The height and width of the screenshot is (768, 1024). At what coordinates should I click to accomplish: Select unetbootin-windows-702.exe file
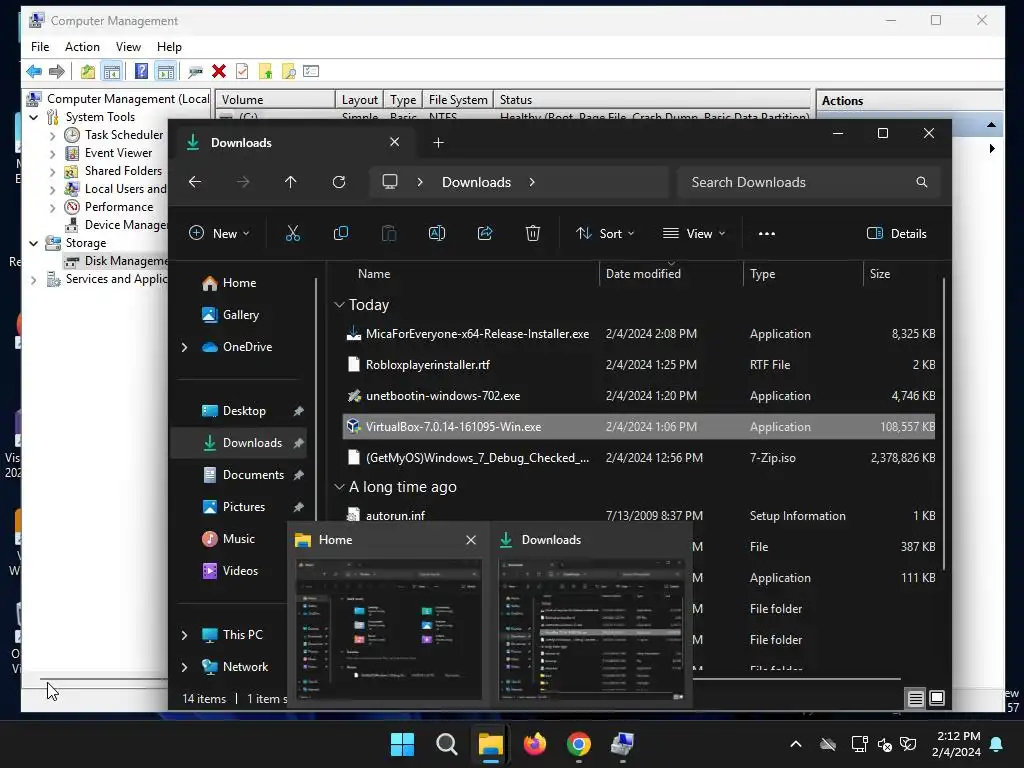point(639,396)
